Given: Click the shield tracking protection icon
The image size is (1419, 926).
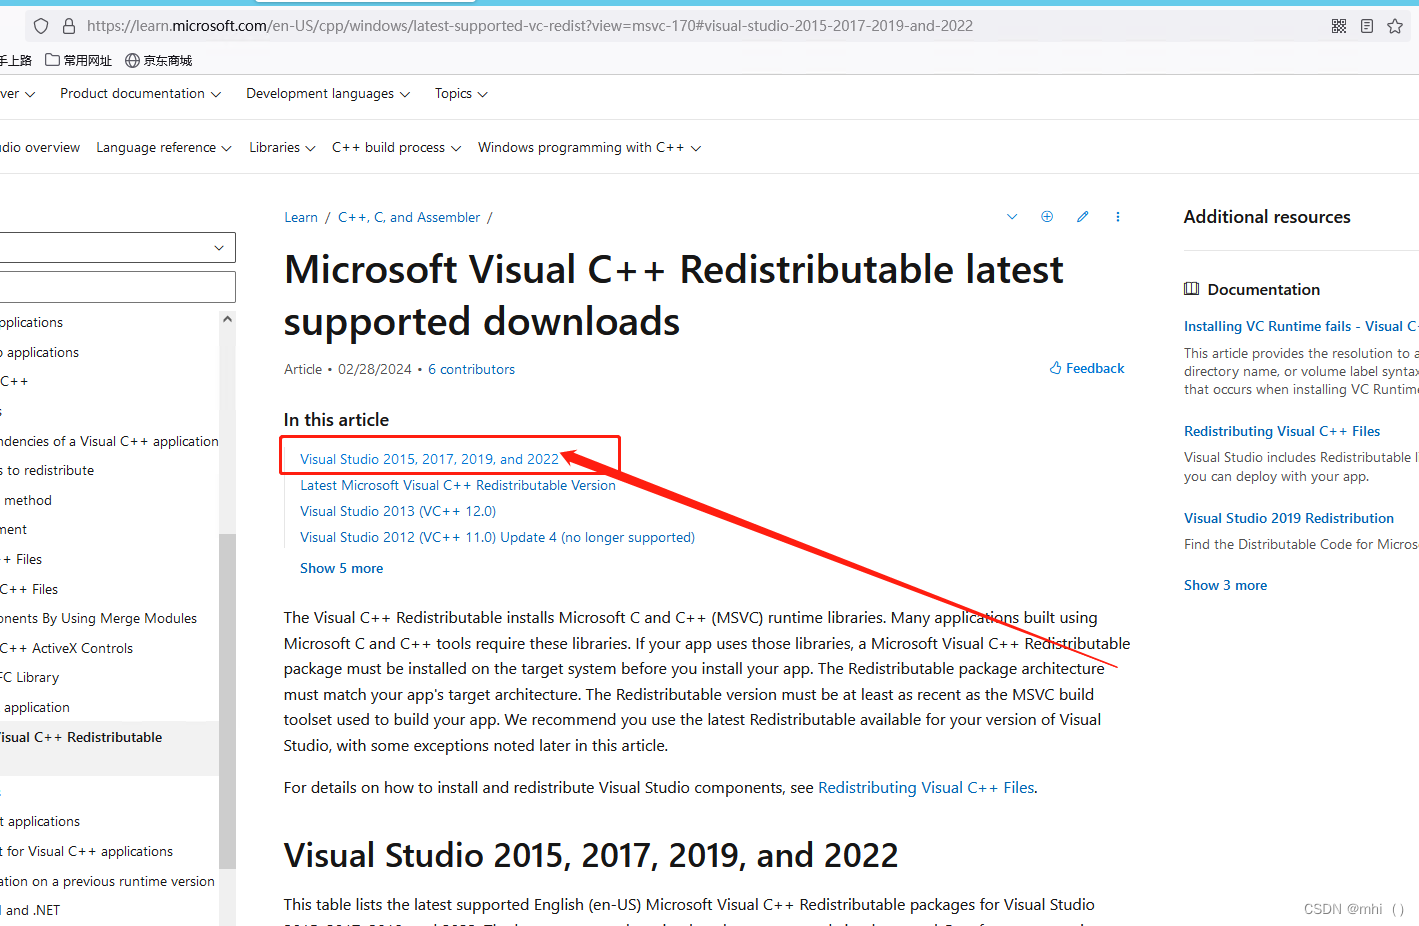Looking at the screenshot, I should click(41, 26).
